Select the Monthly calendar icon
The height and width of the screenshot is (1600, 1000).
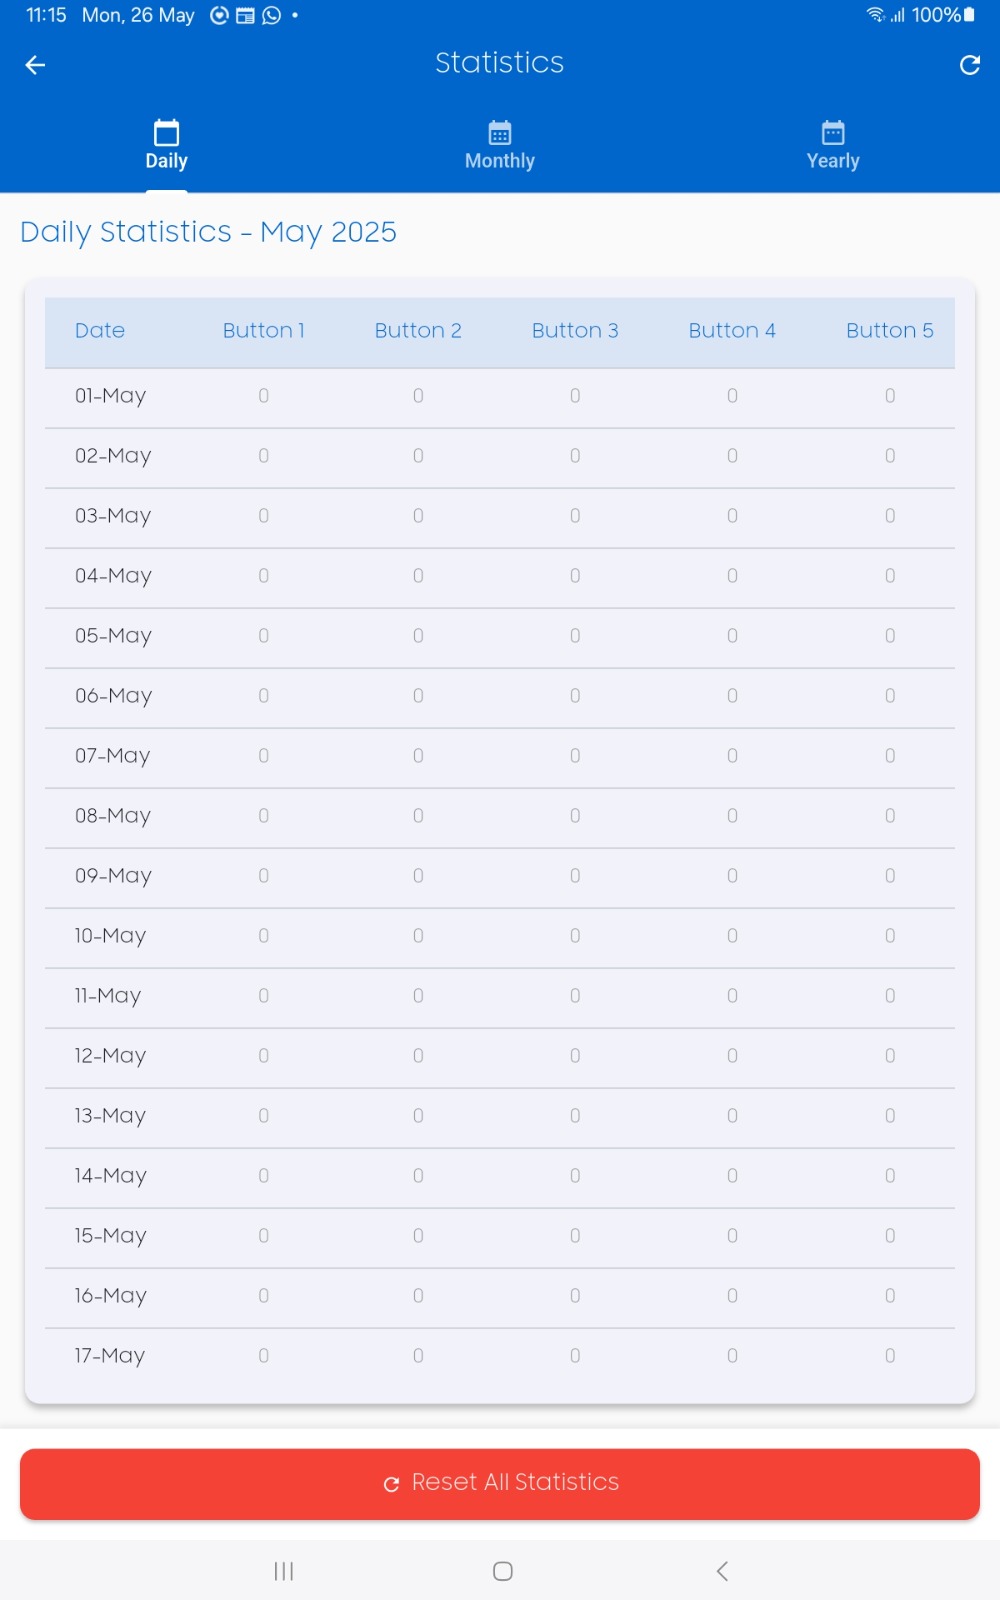(500, 133)
